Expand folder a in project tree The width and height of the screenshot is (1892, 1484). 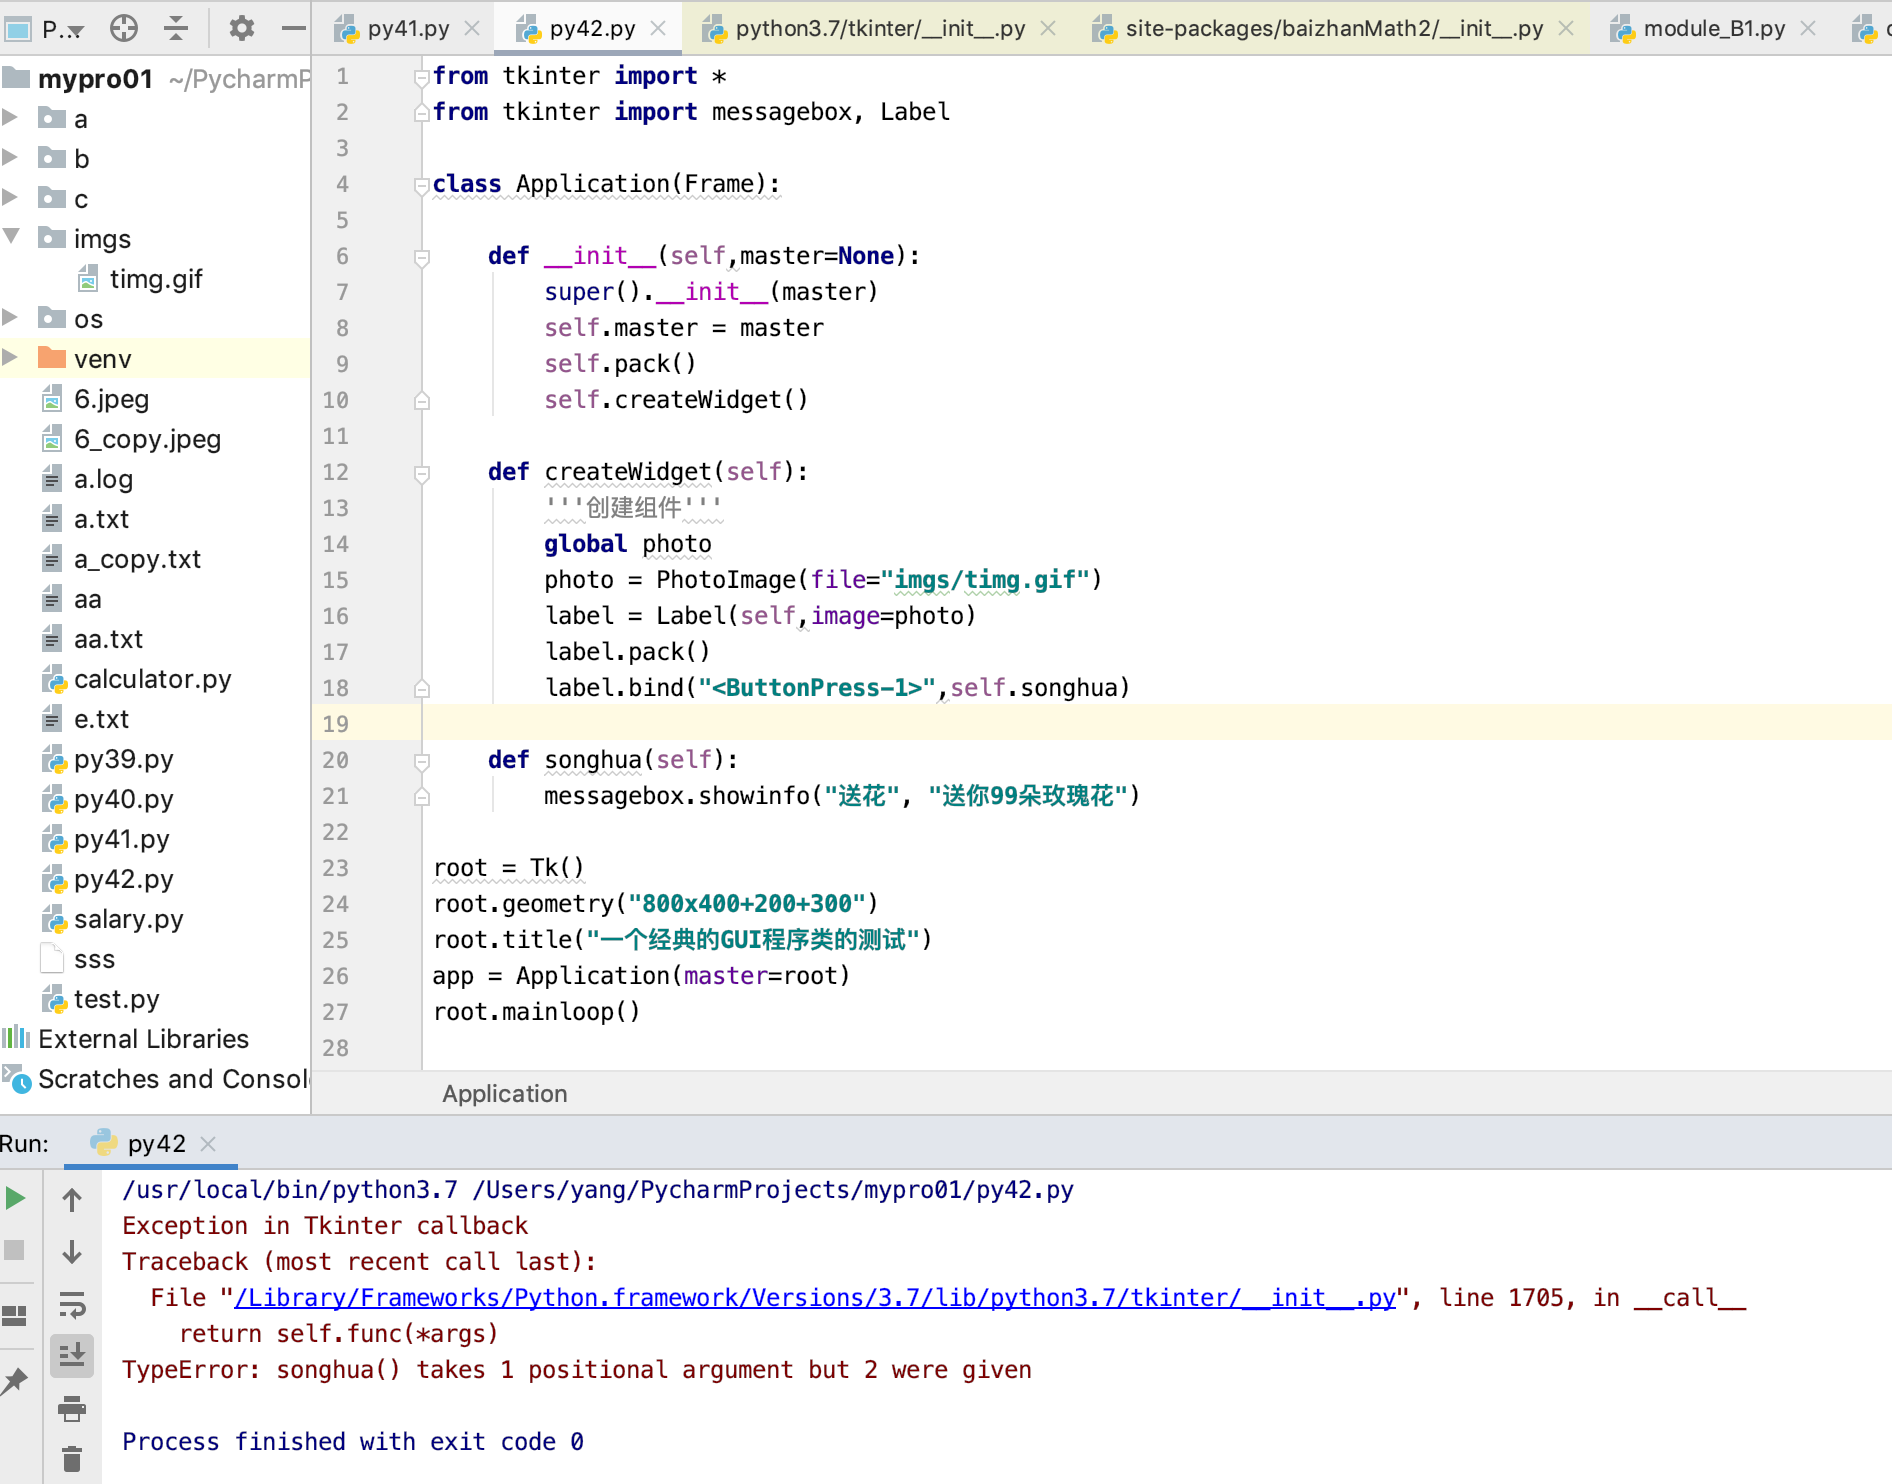[10, 117]
